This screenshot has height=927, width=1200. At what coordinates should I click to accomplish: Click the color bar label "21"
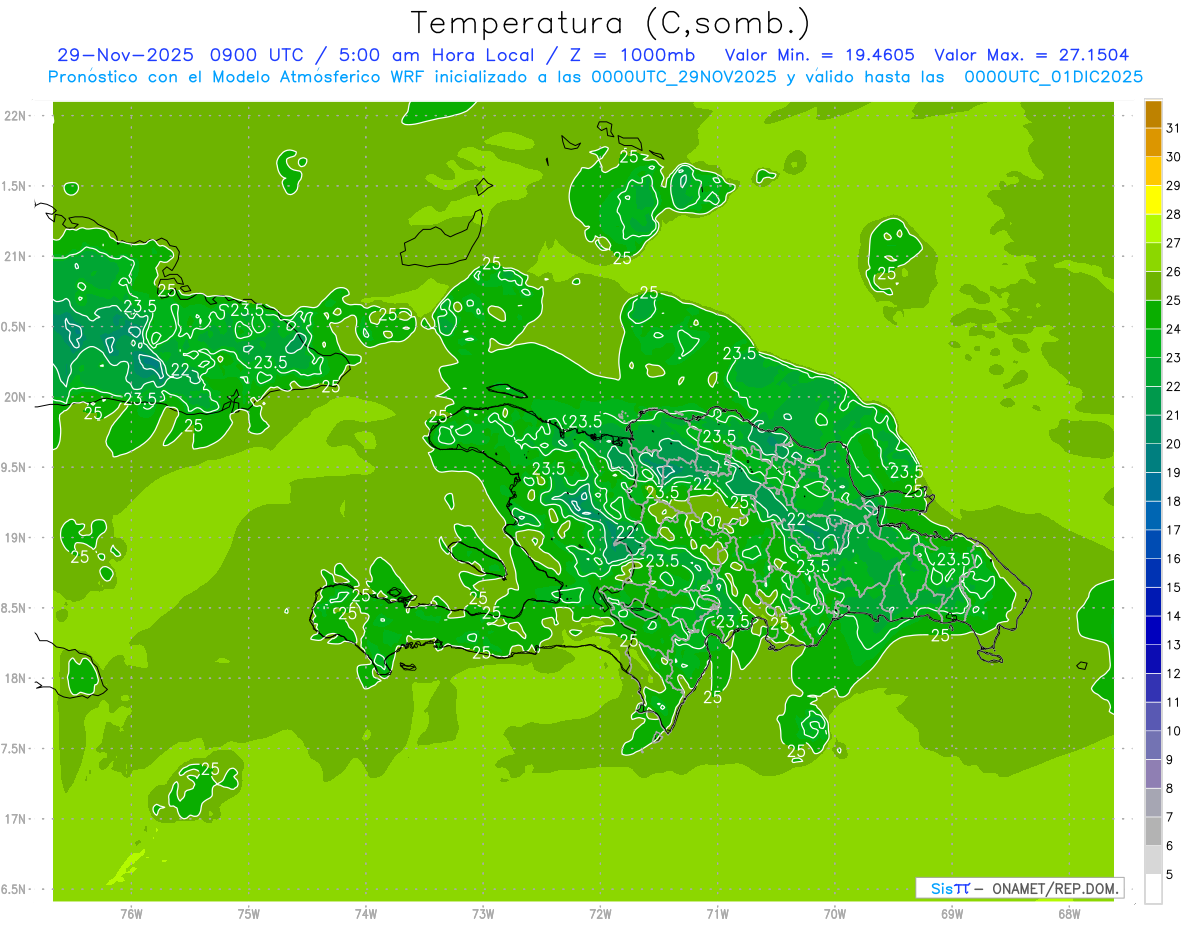[1174, 415]
